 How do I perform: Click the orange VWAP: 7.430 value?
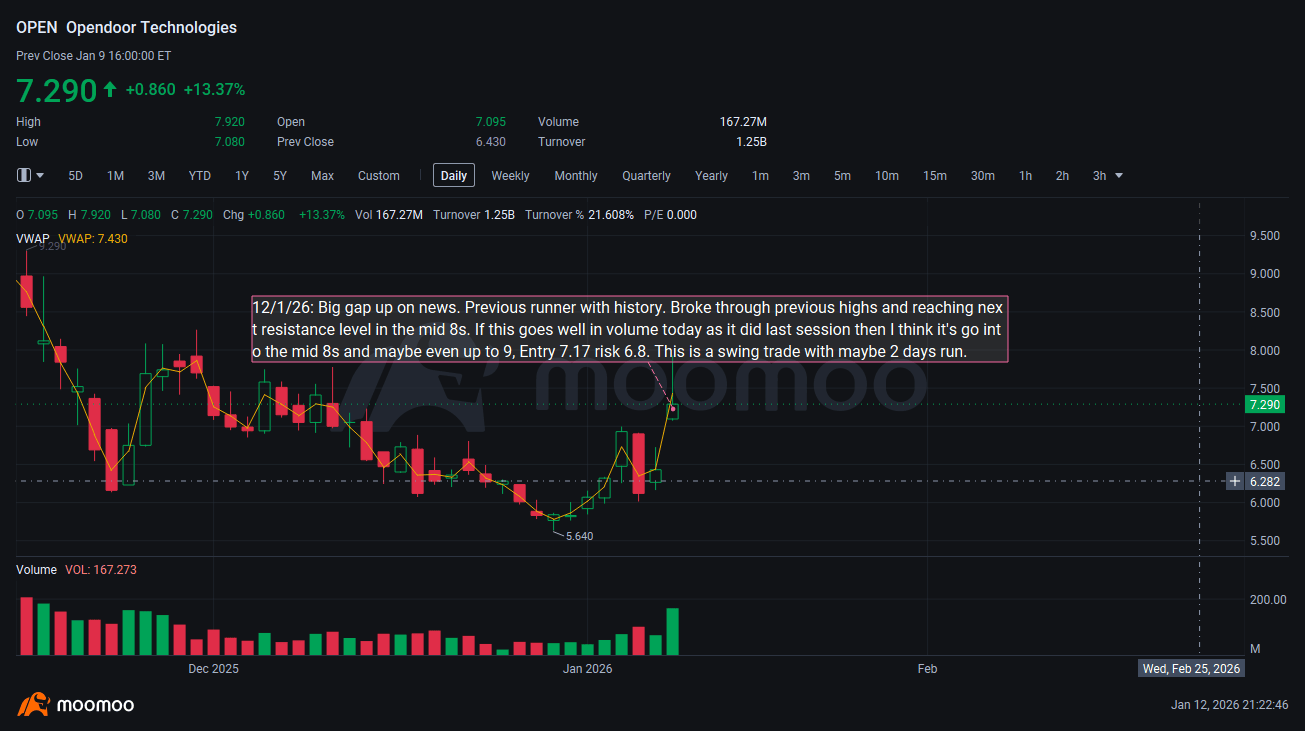pos(93,238)
